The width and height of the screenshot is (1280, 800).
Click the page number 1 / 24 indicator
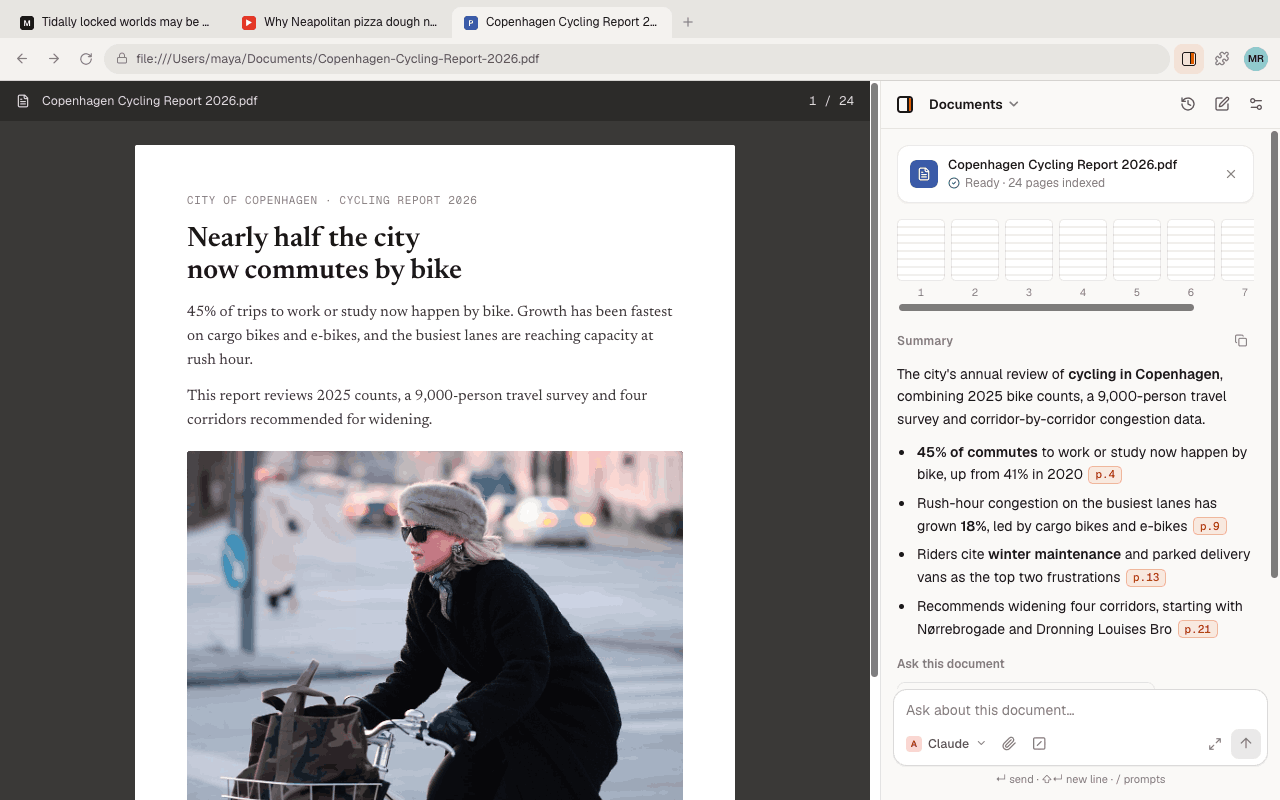831,101
